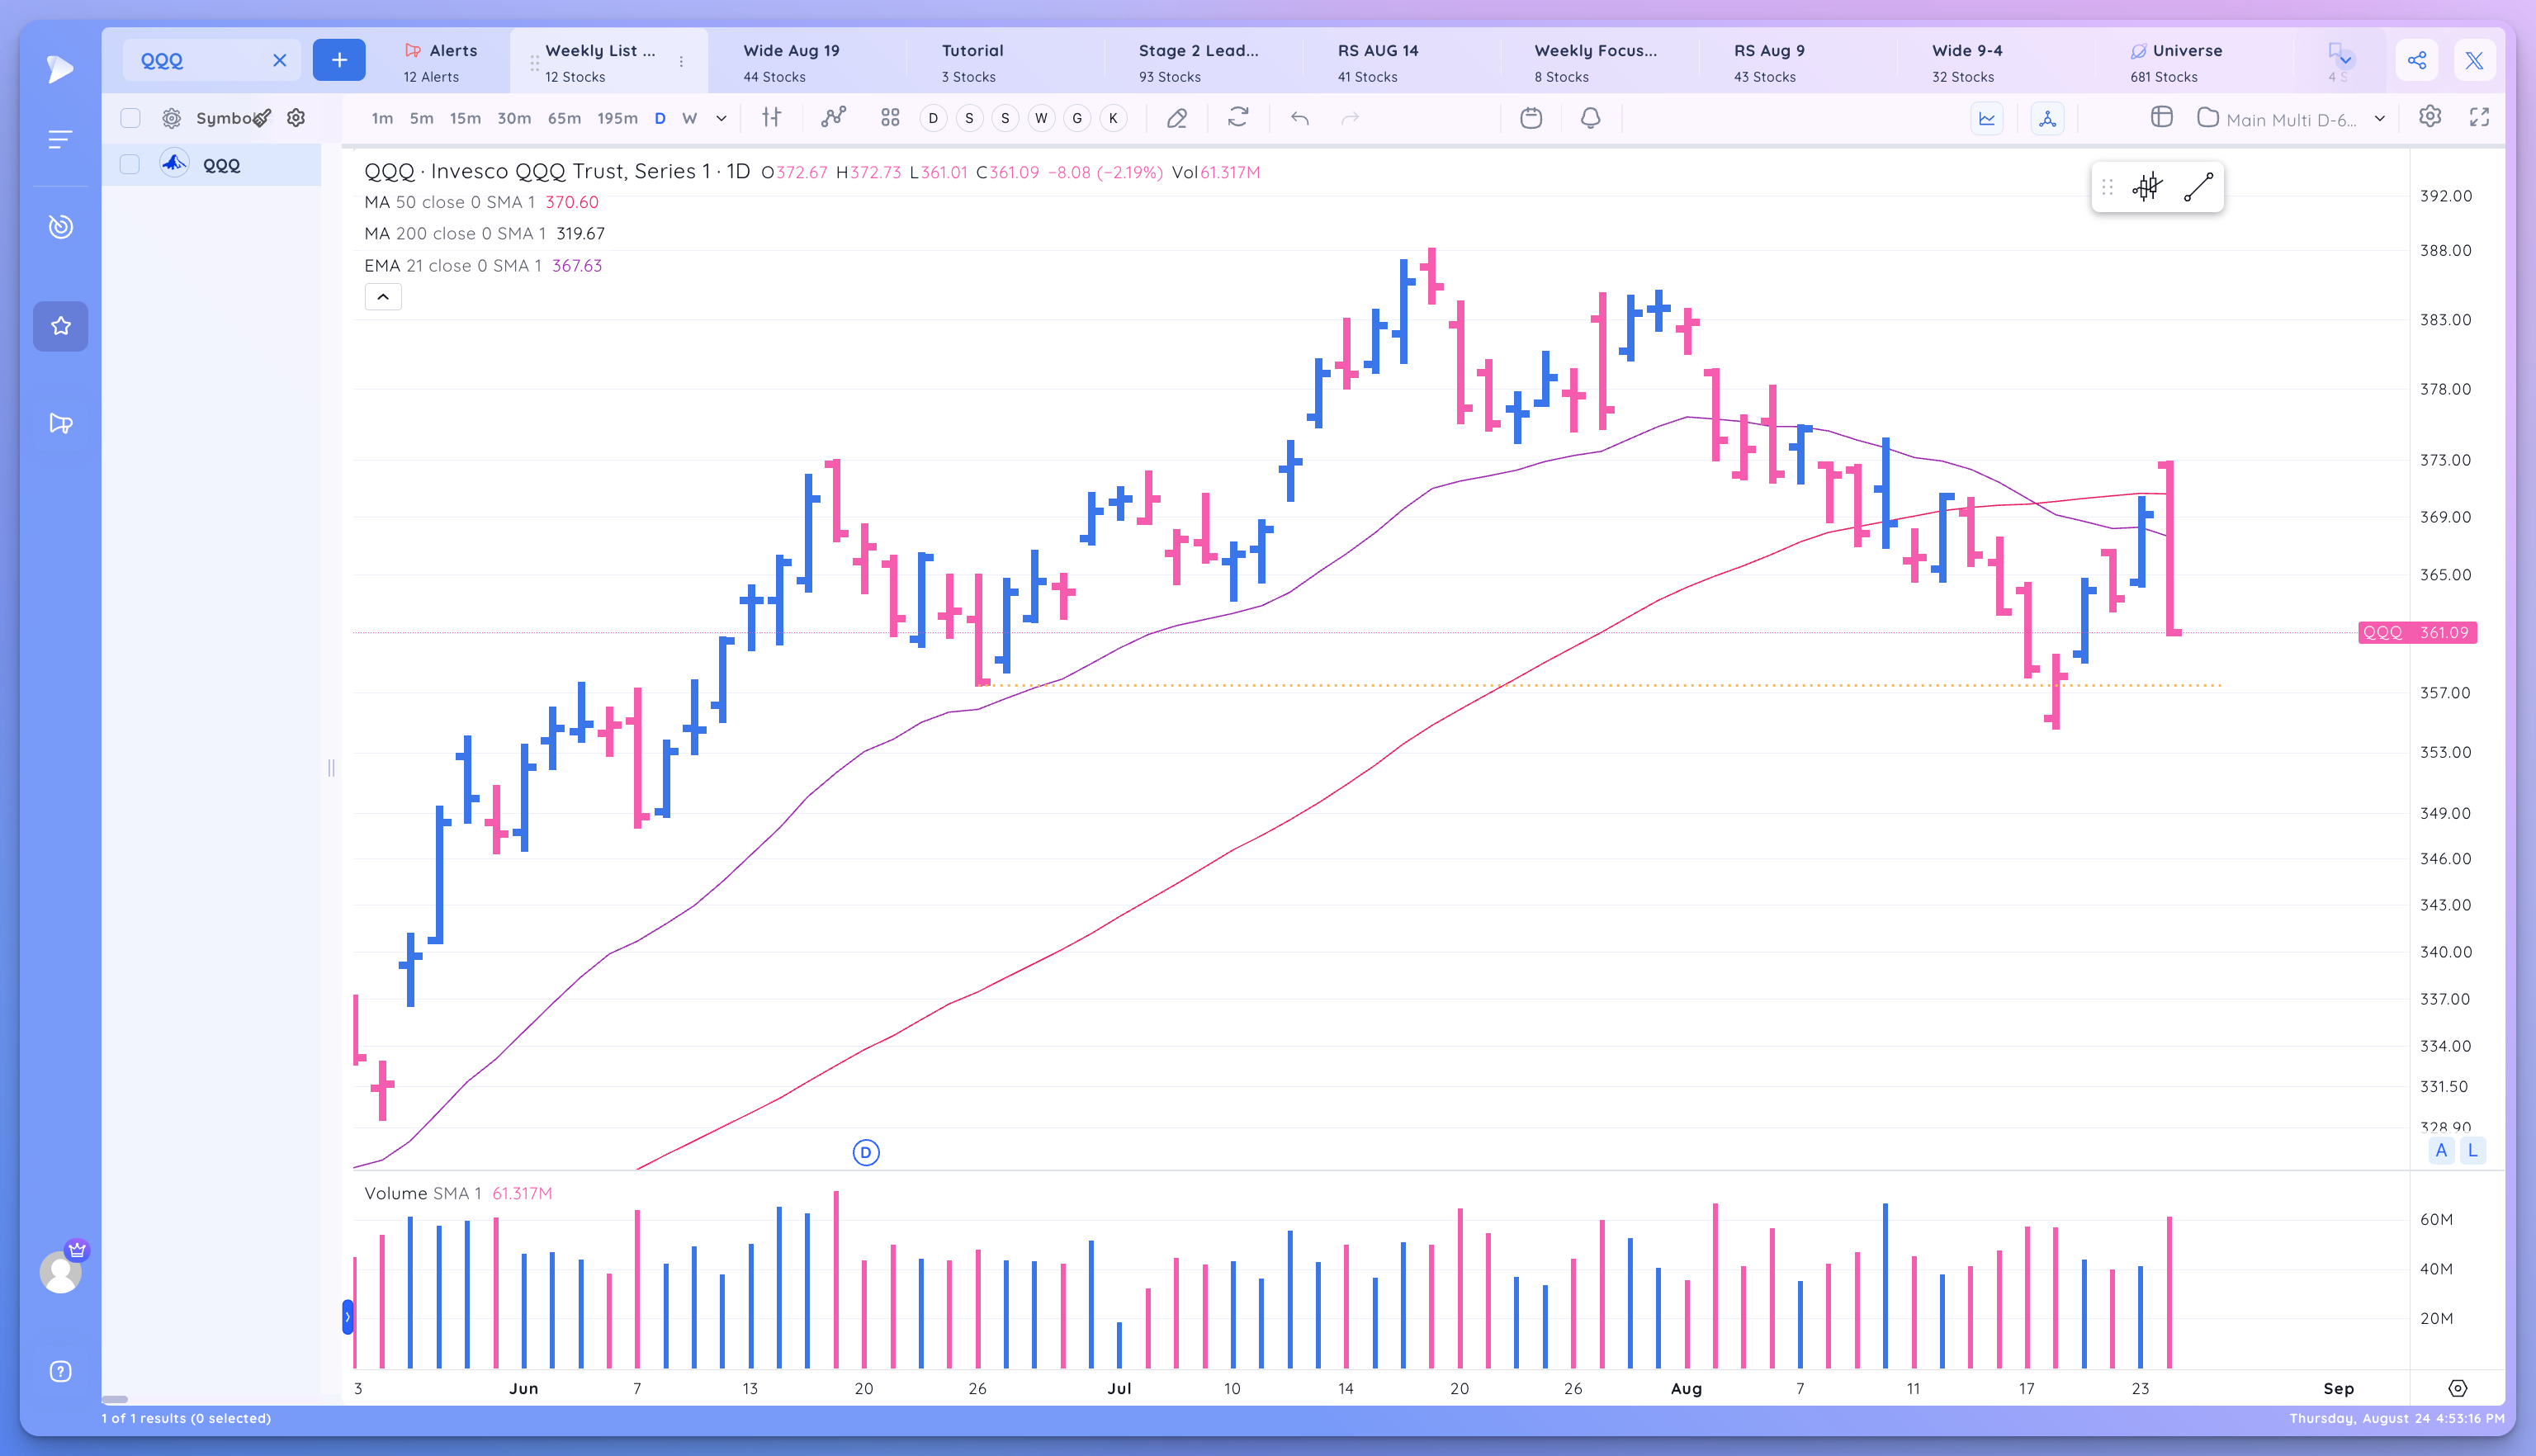Open the help question mark icon

60,1371
